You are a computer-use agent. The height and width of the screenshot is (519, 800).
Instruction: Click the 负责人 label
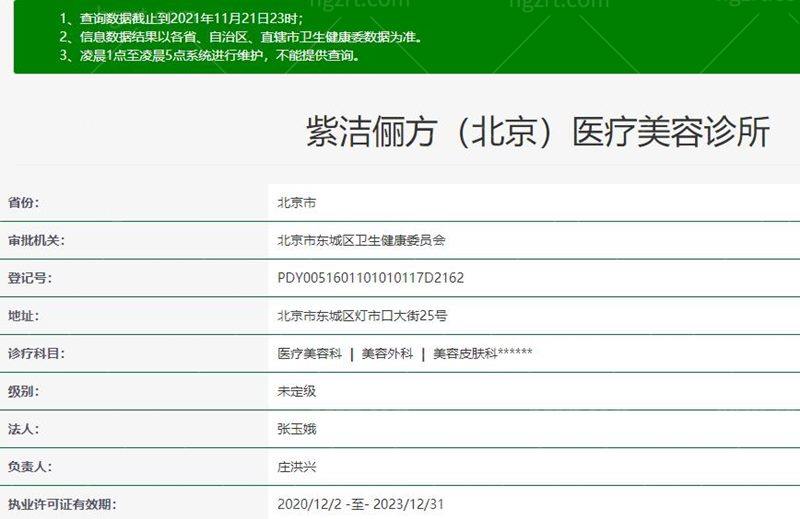(30, 466)
